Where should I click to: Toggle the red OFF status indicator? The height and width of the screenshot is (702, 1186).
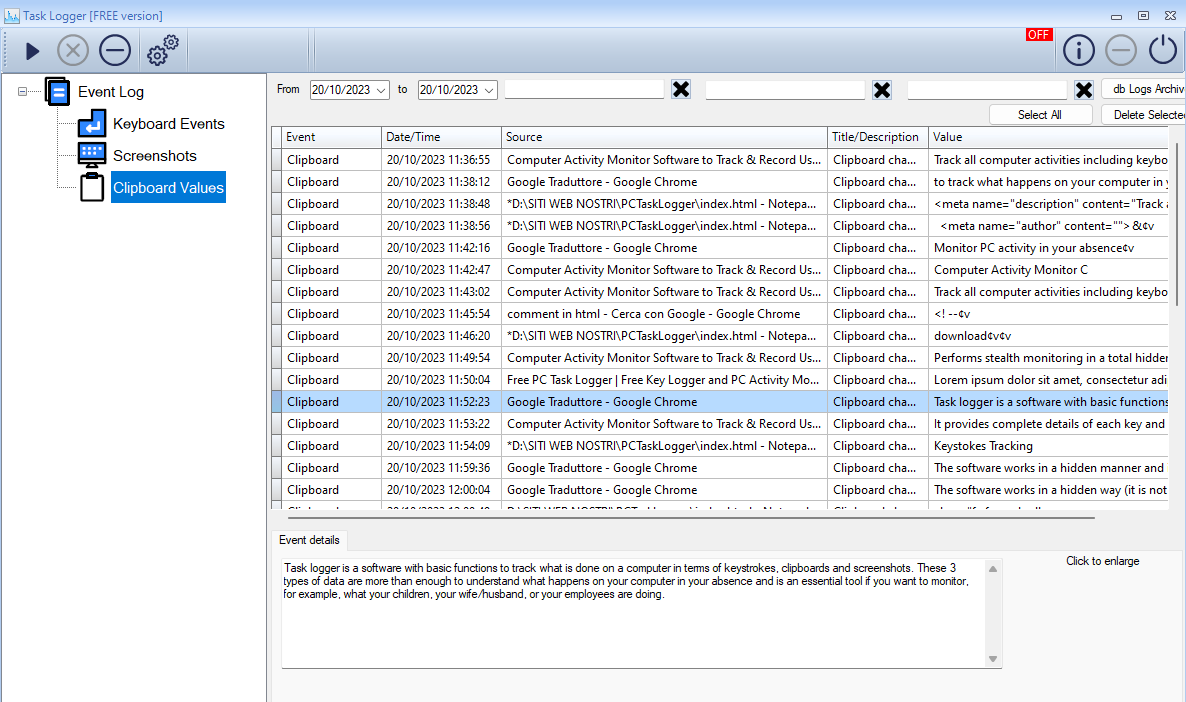1038,35
